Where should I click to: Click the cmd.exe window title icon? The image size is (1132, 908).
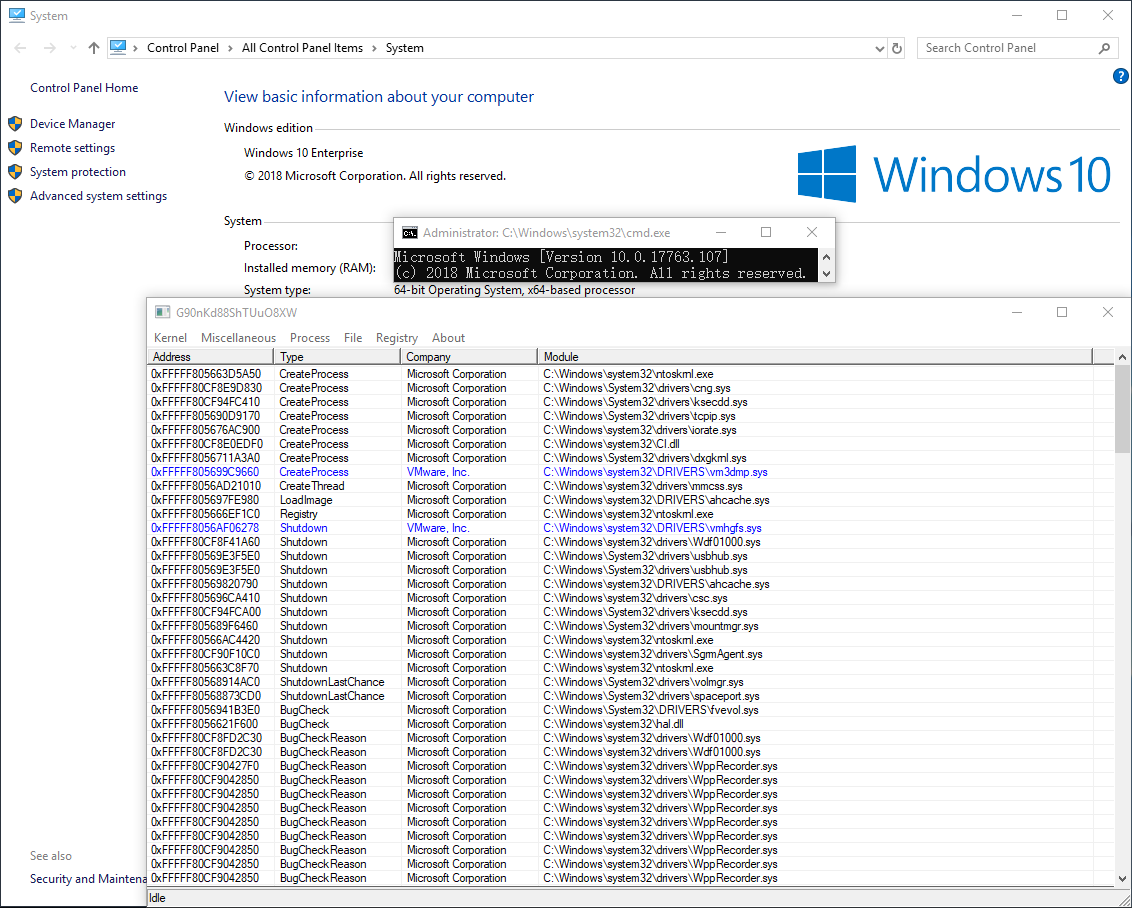(409, 232)
